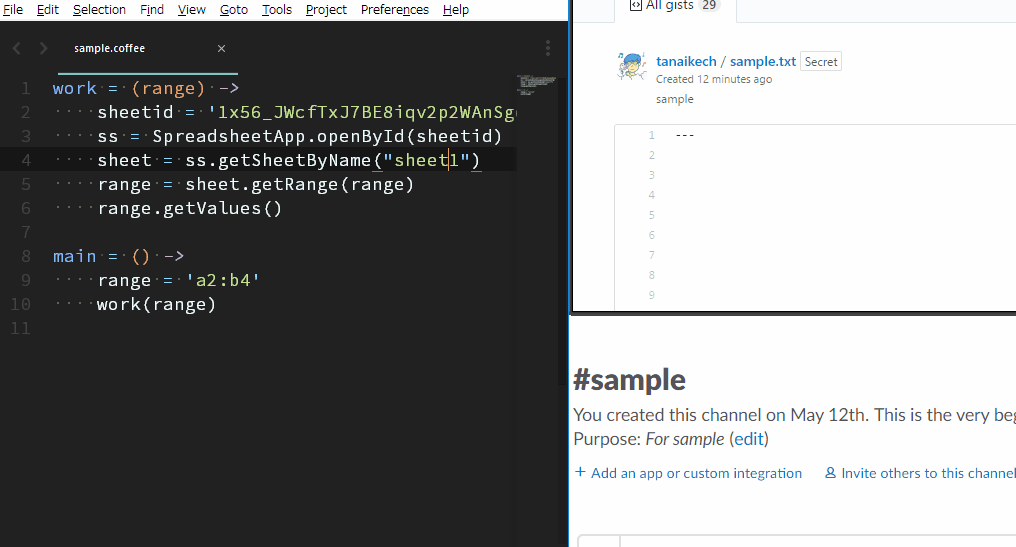Viewport: 1016px width, 547px height.
Task: Click line number 7 in the gutter
Action: 26,232
